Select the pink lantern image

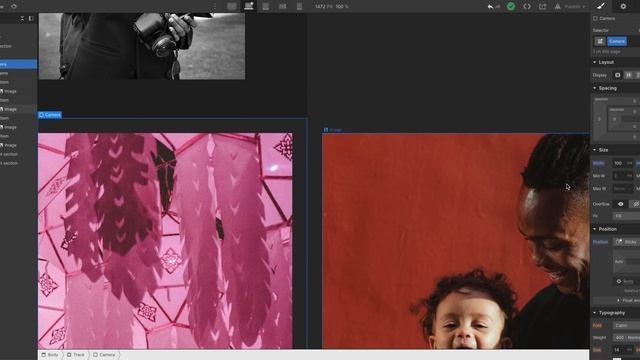pos(165,241)
